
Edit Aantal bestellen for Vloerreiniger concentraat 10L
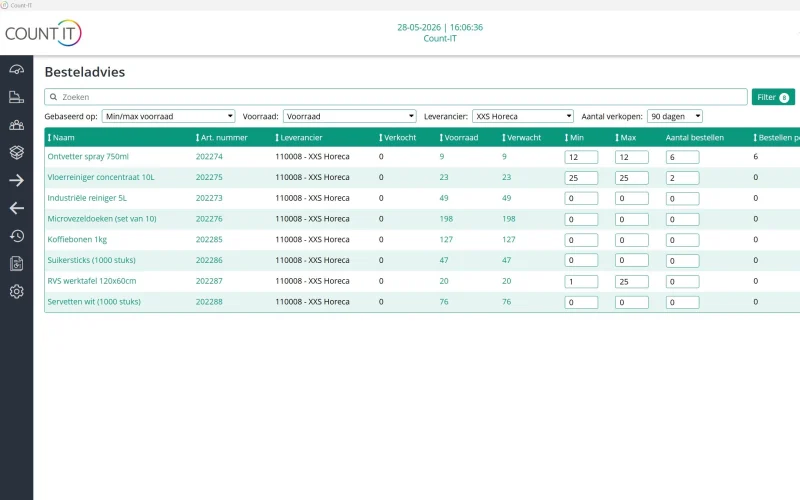click(682, 178)
